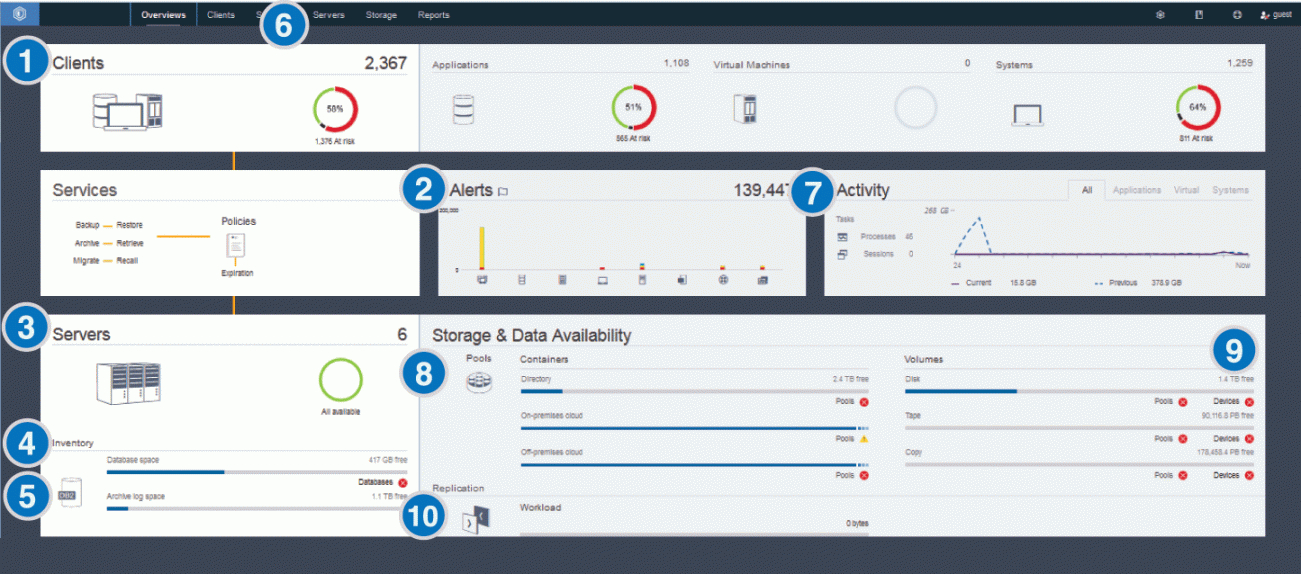
Task: Click the Systems laptop icon
Action: pyautogui.click(x=1027, y=115)
